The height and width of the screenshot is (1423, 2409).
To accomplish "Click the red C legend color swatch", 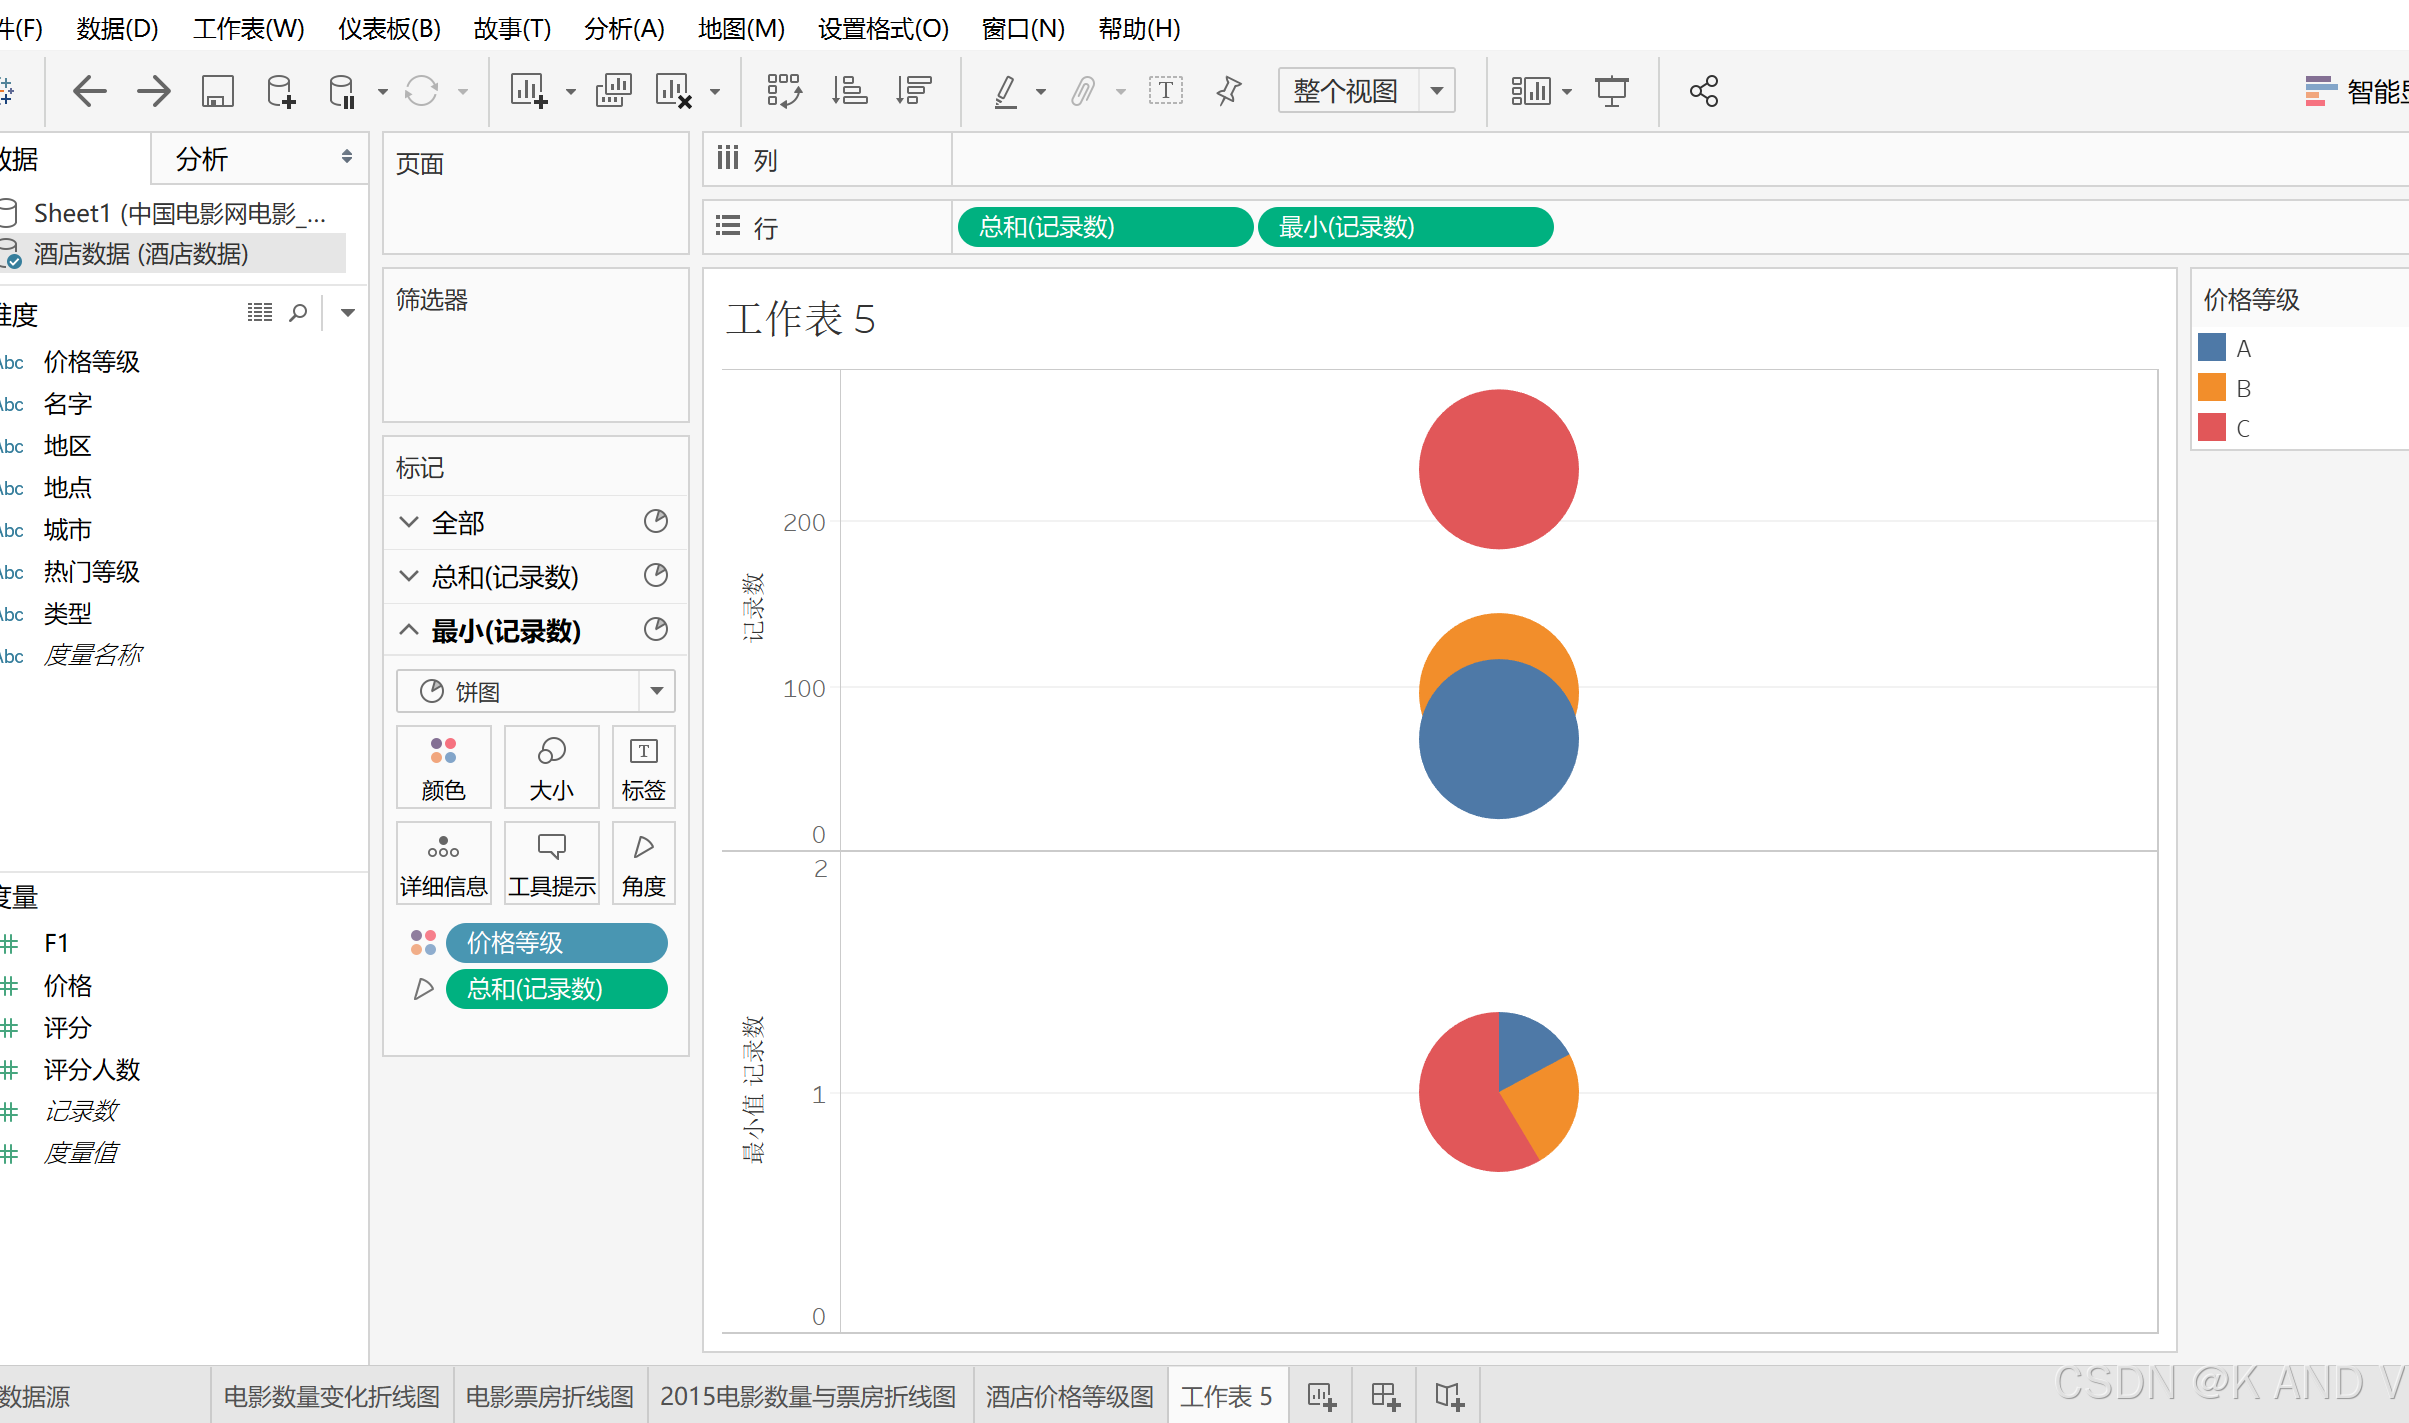I will pos(2212,428).
